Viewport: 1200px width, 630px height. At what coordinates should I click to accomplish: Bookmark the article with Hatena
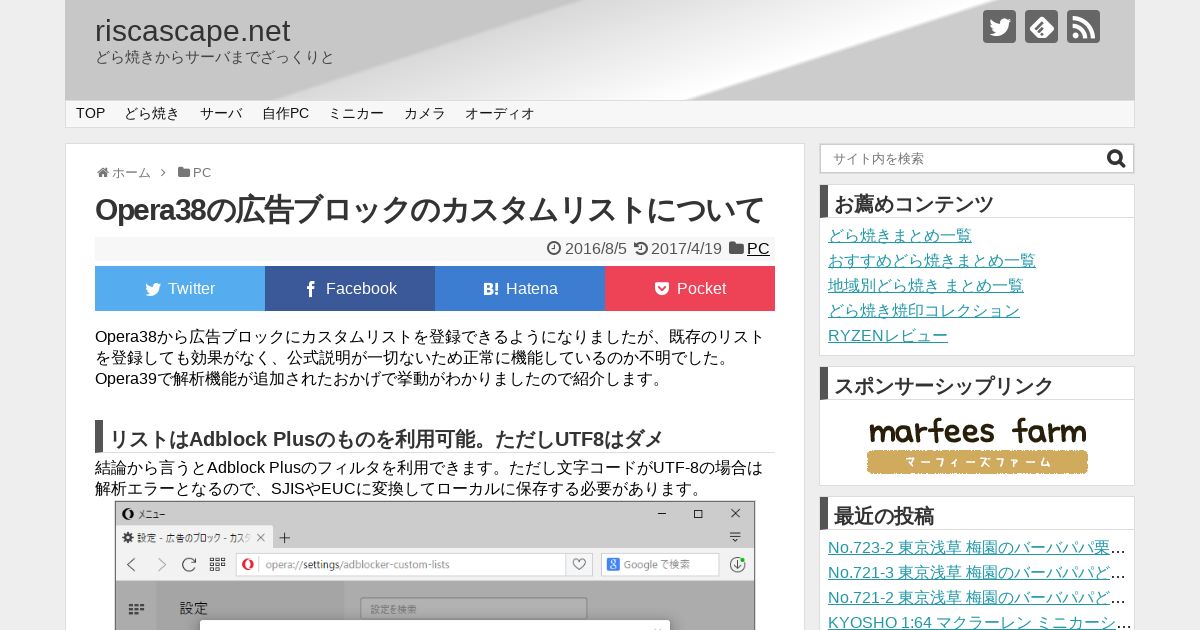coord(520,288)
